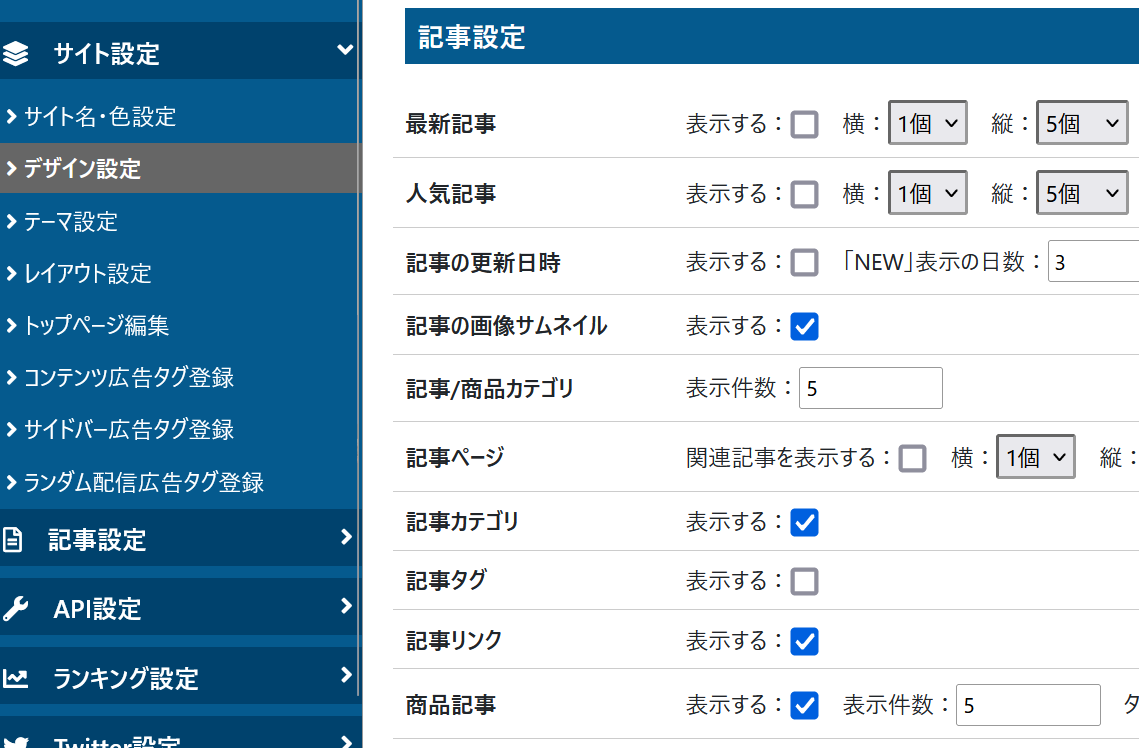Open the 記事ページ 横 dropdown
This screenshot has height=748, width=1139.
click(x=1035, y=458)
